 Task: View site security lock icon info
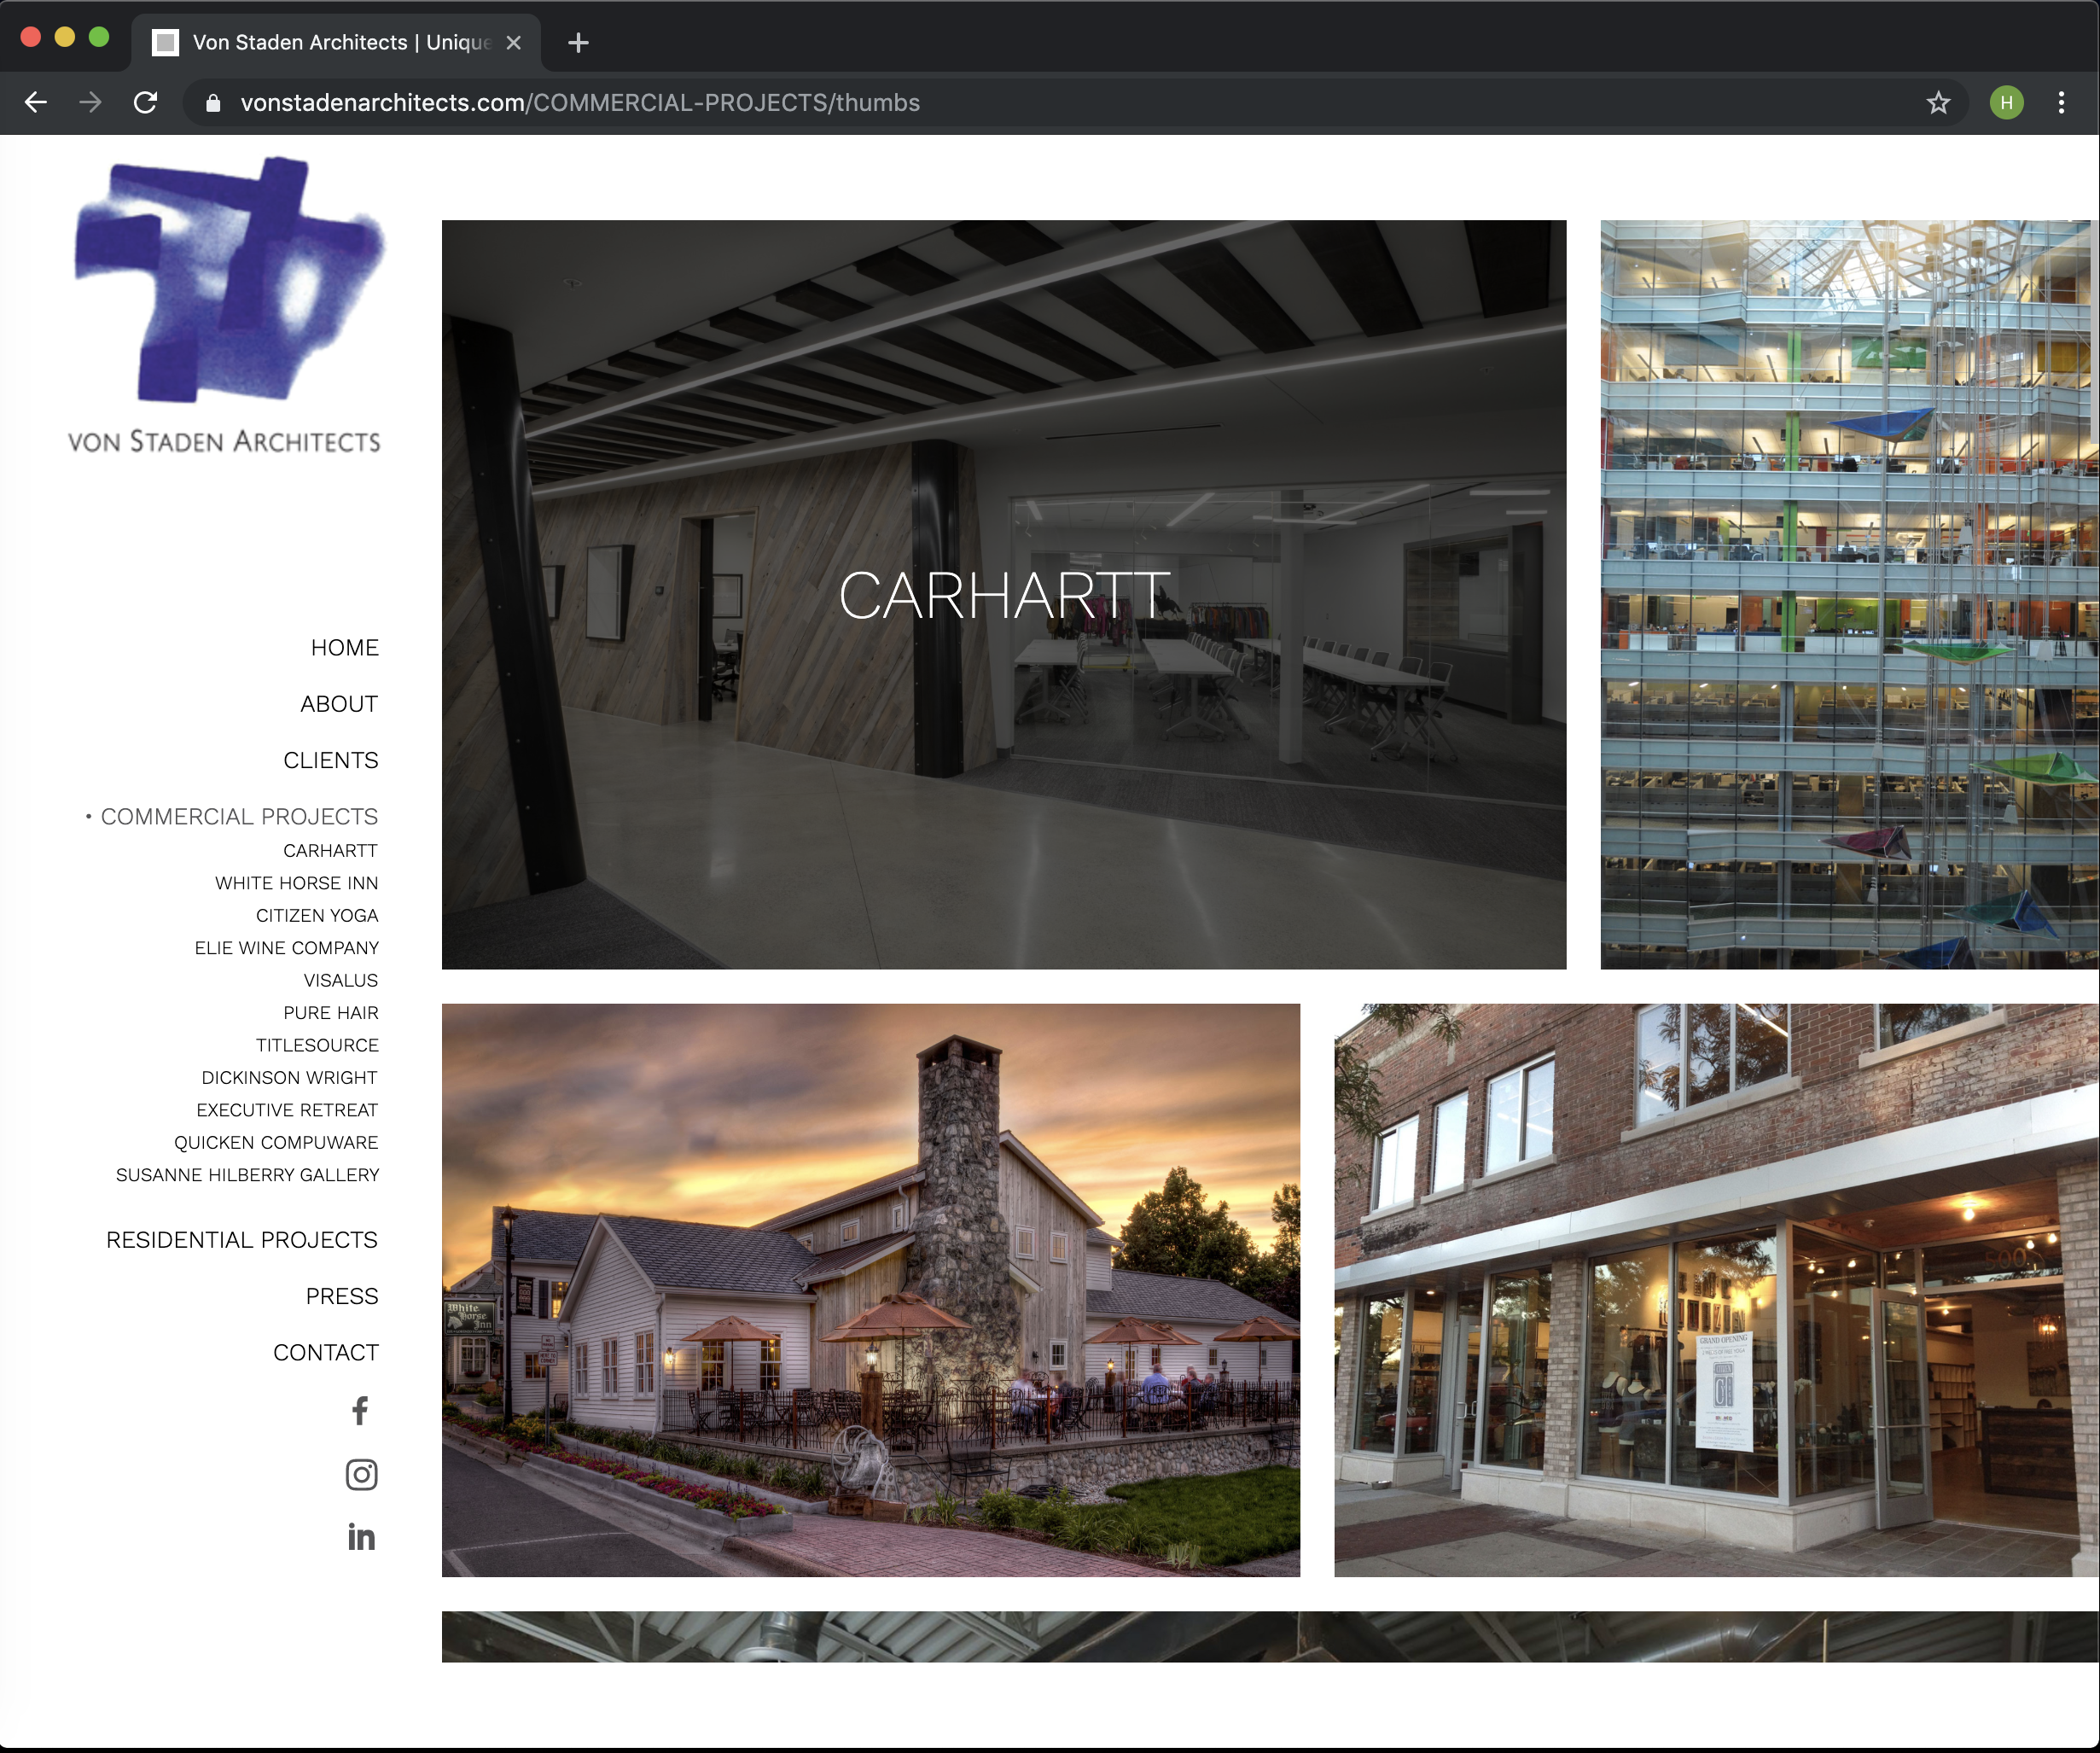213,102
